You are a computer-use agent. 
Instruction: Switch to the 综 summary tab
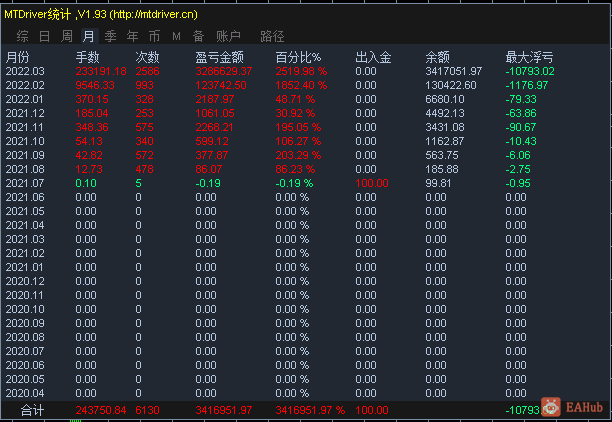coord(22,36)
